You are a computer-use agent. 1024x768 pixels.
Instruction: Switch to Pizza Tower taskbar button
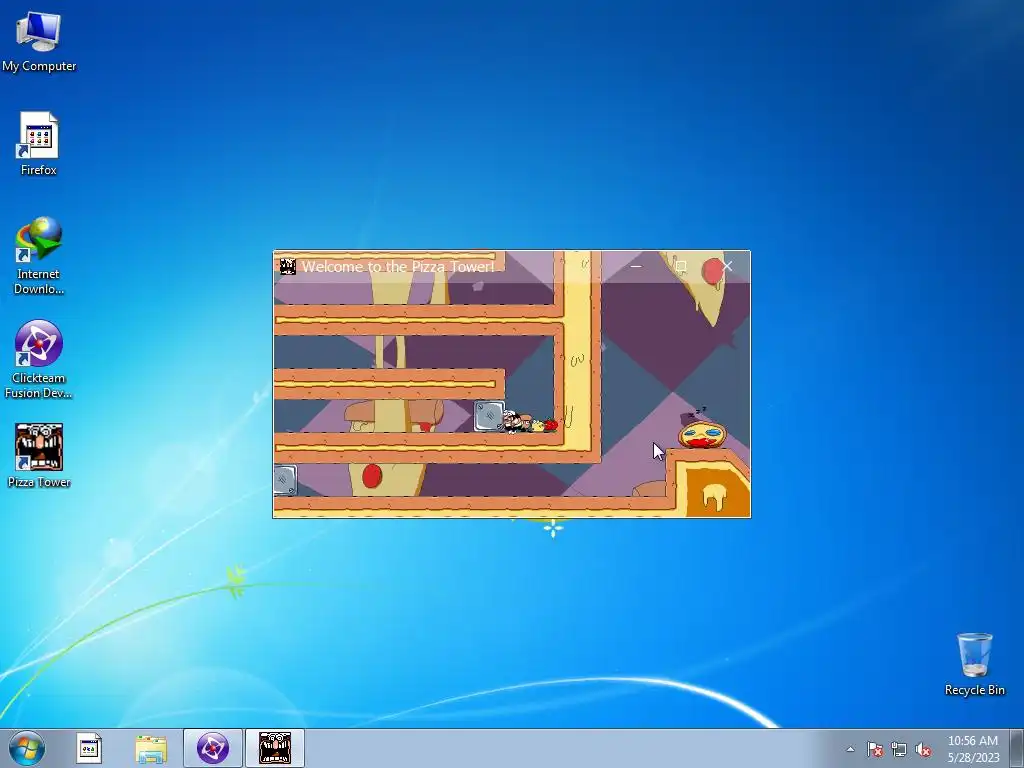pos(275,748)
